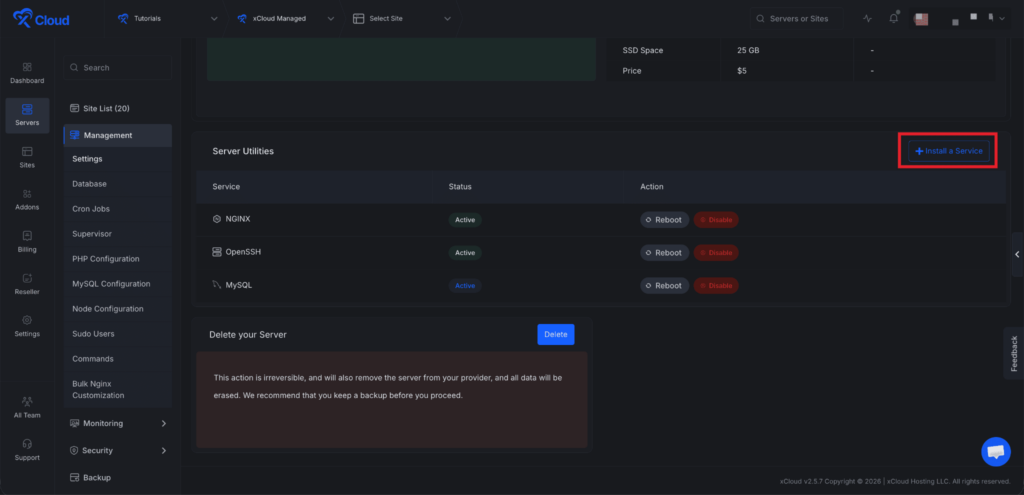Click the NGINX Active status badge
Screen dimensions: 1024x495
click(465, 219)
